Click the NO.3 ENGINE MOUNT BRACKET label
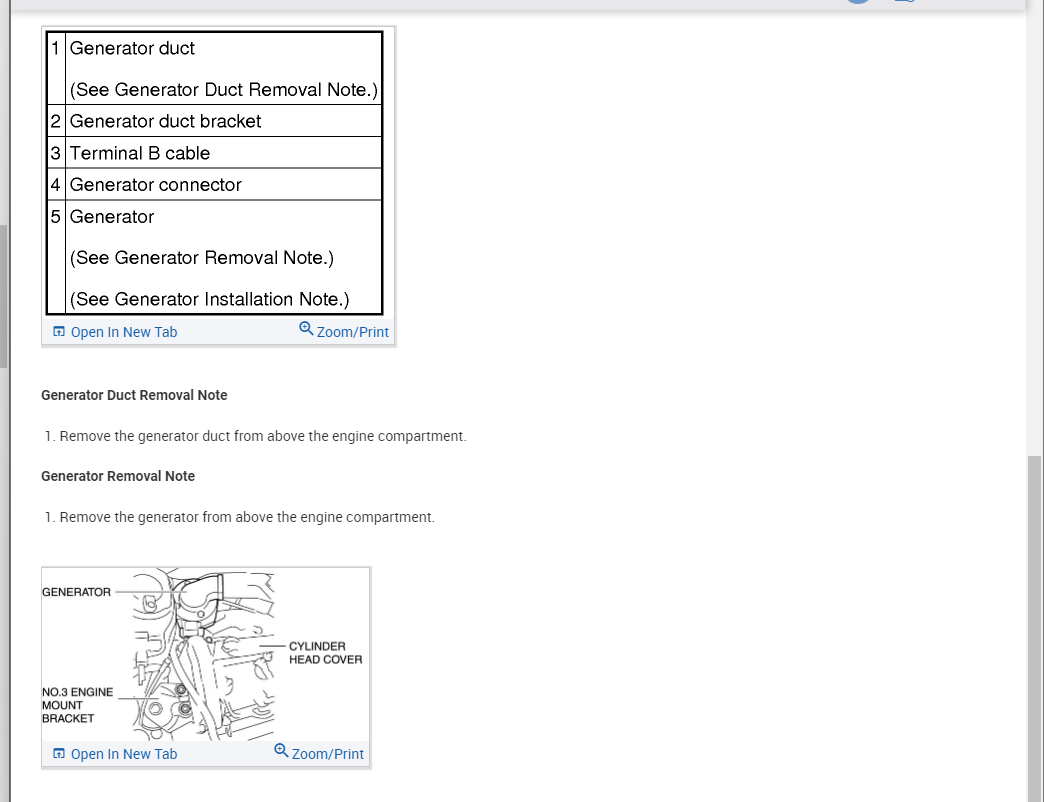The height and width of the screenshot is (802, 1044). tap(77, 705)
